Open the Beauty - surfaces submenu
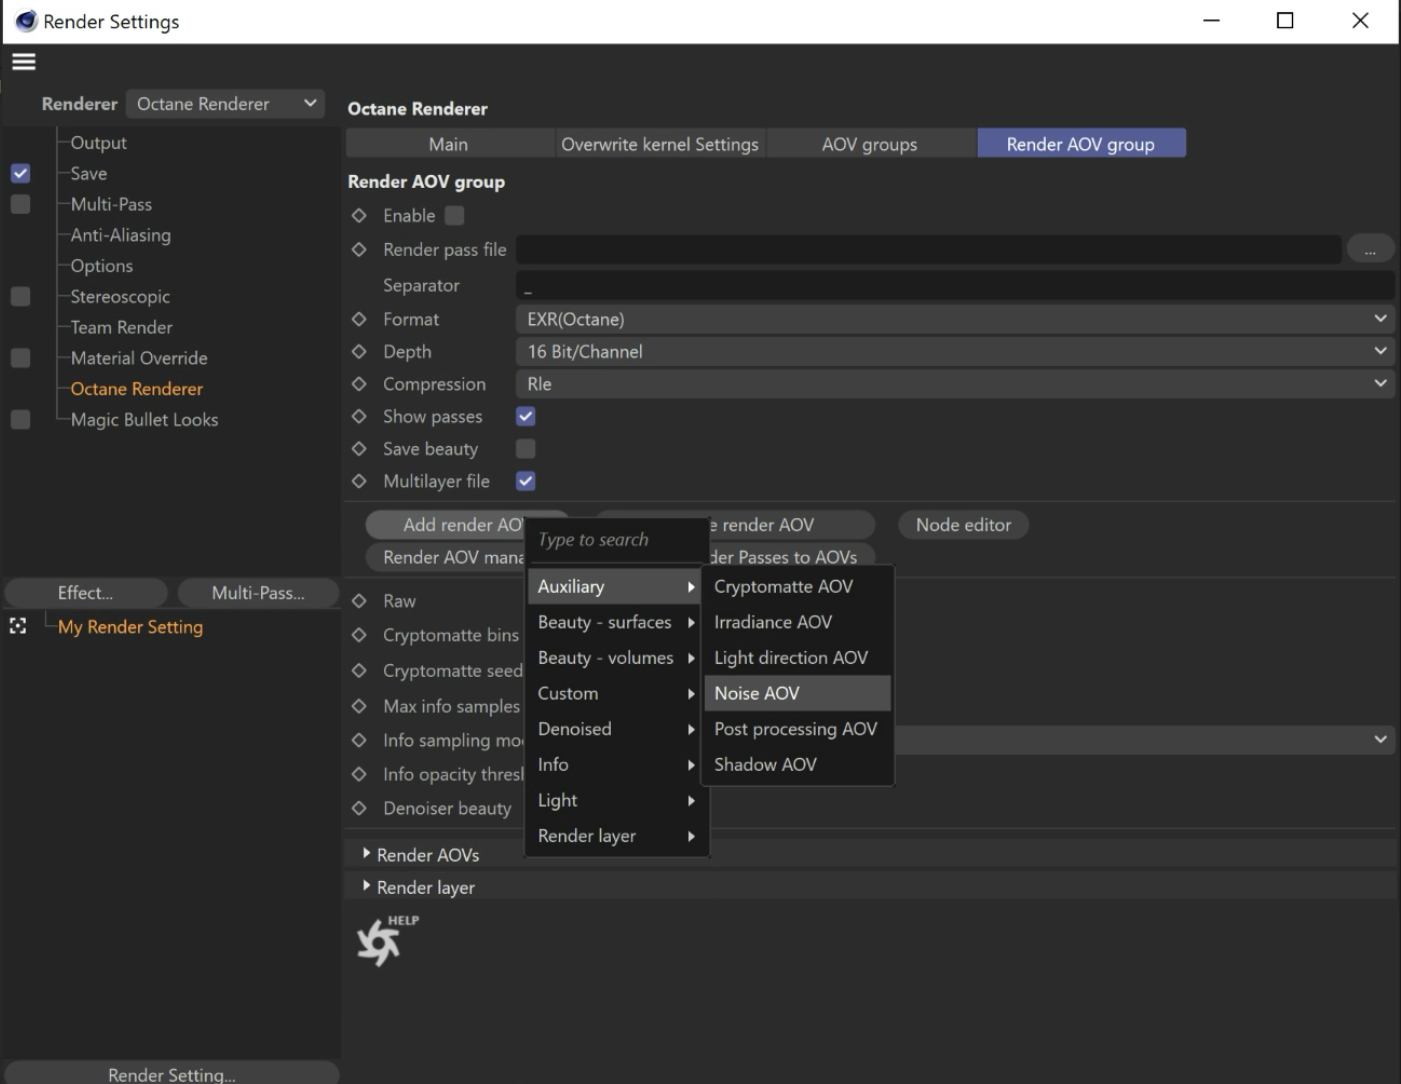1401x1084 pixels. (616, 622)
